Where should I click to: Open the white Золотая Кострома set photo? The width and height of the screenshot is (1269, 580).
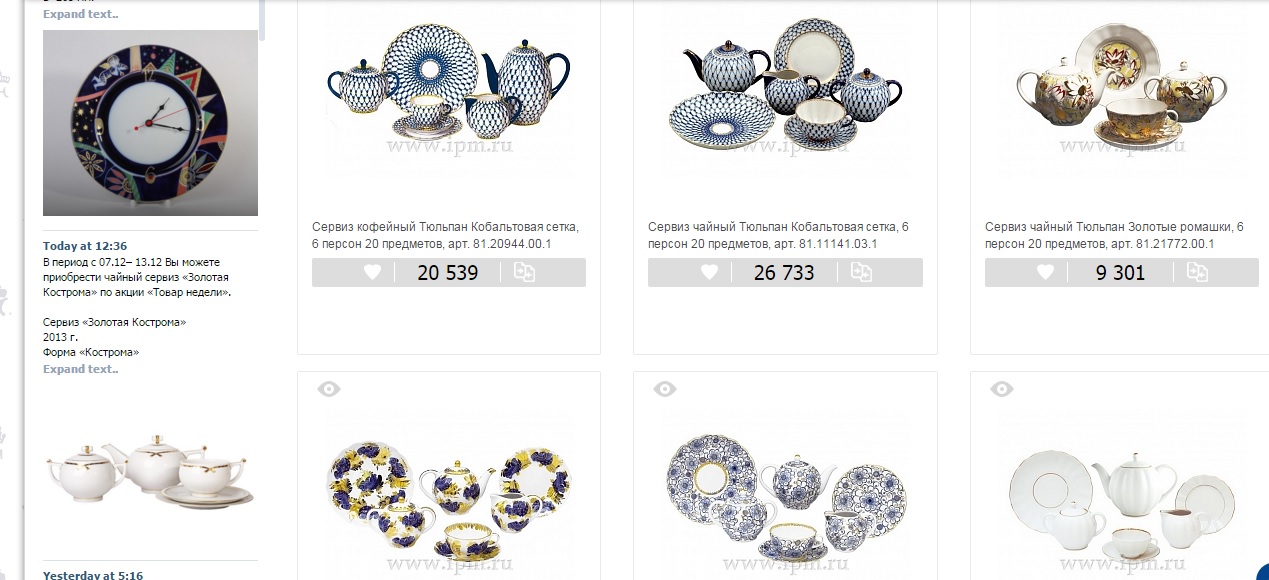150,469
